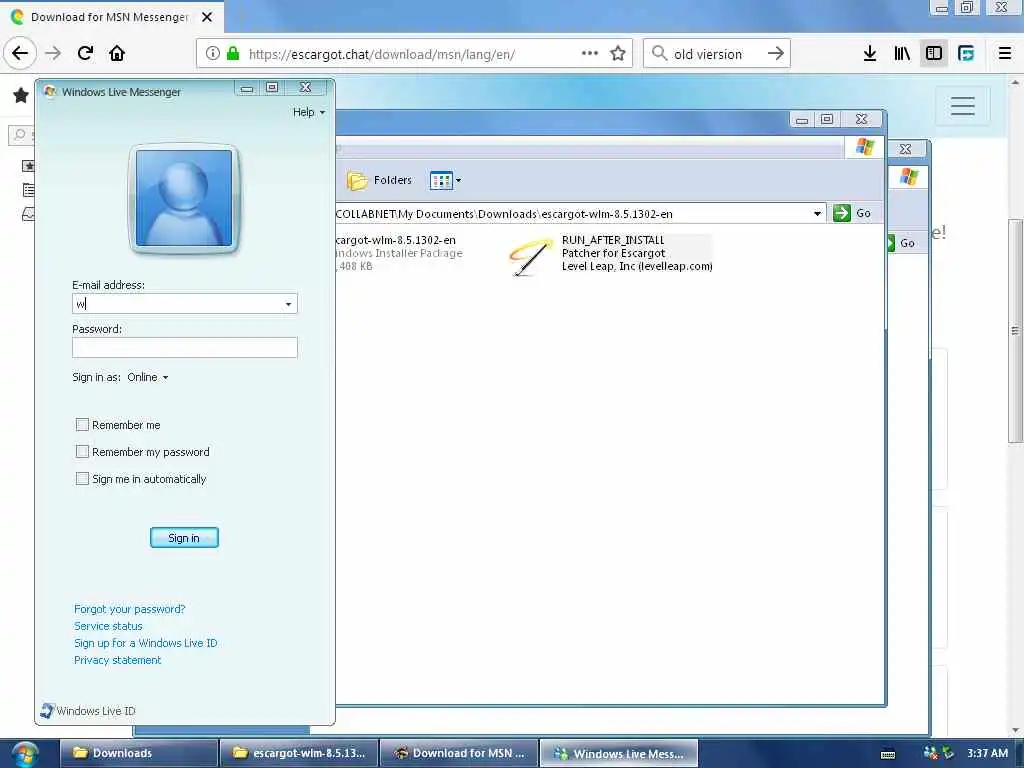Expand the e-mail address dropdown arrow
This screenshot has height=768, width=1024.
[x=288, y=304]
